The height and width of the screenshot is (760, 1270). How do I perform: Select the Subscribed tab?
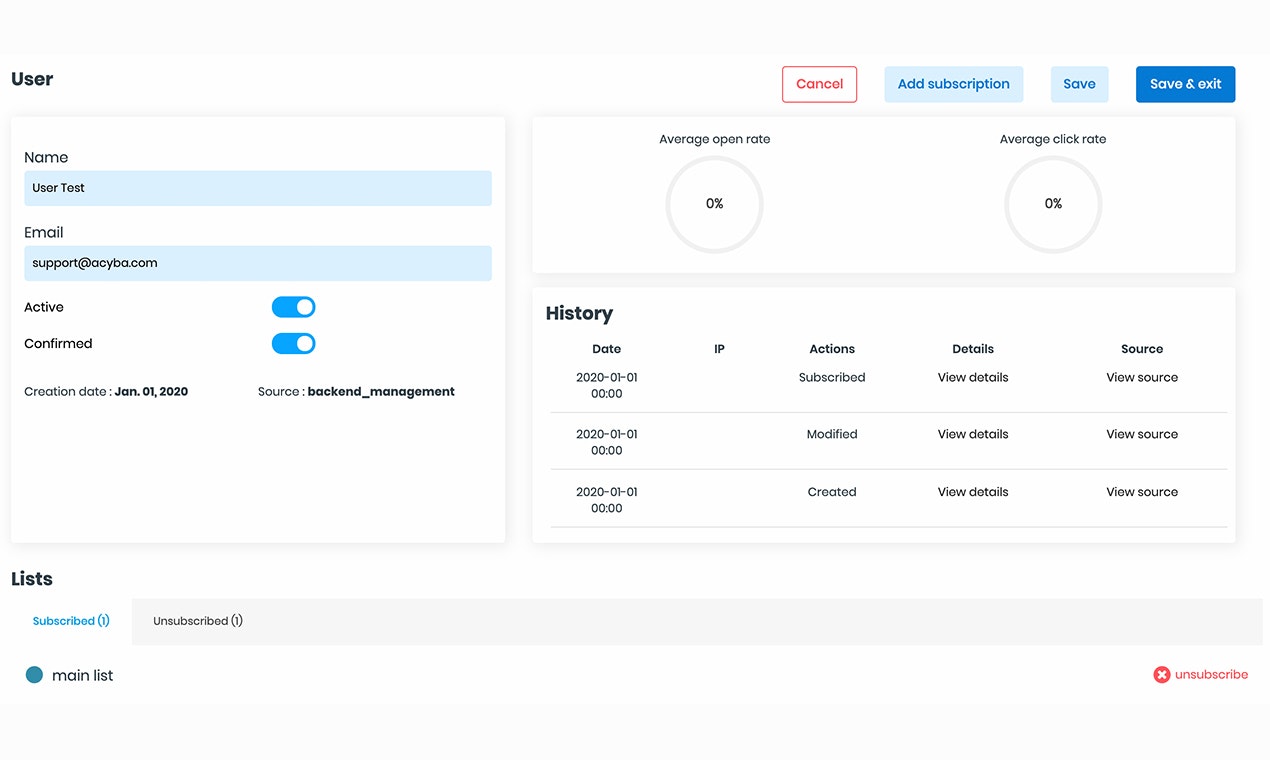coord(70,620)
